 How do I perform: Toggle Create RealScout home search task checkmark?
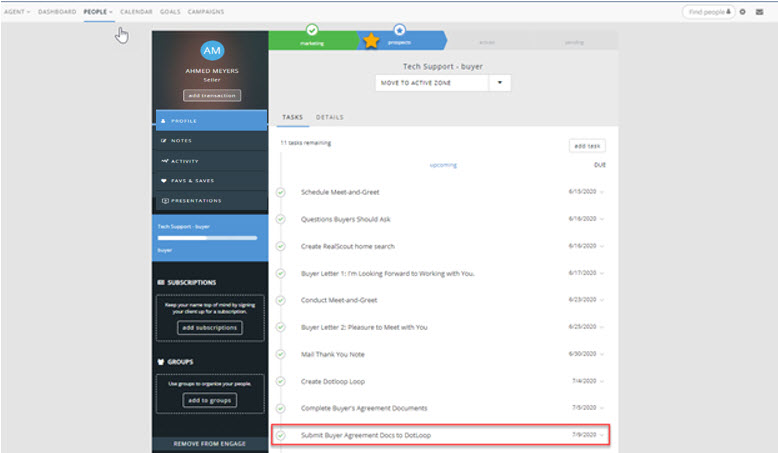click(281, 246)
